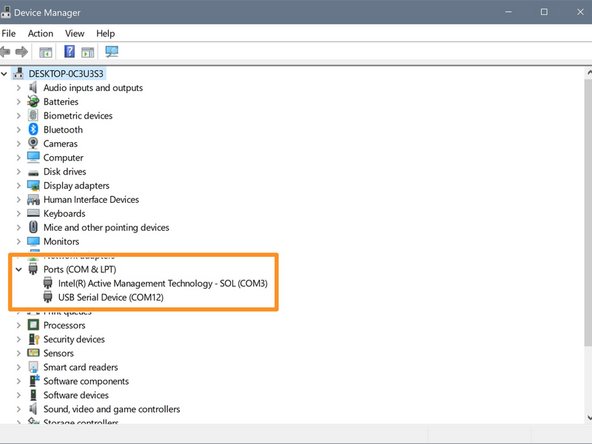Select Intel(R) Active Management Technology - SOL (COM3)
The width and height of the screenshot is (592, 444).
[163, 283]
